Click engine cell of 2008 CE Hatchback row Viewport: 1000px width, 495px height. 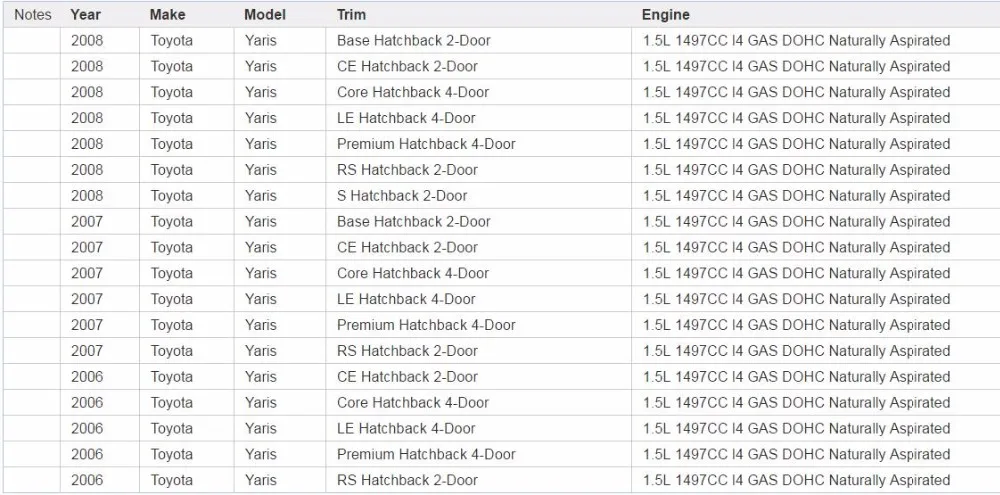[x=796, y=67]
